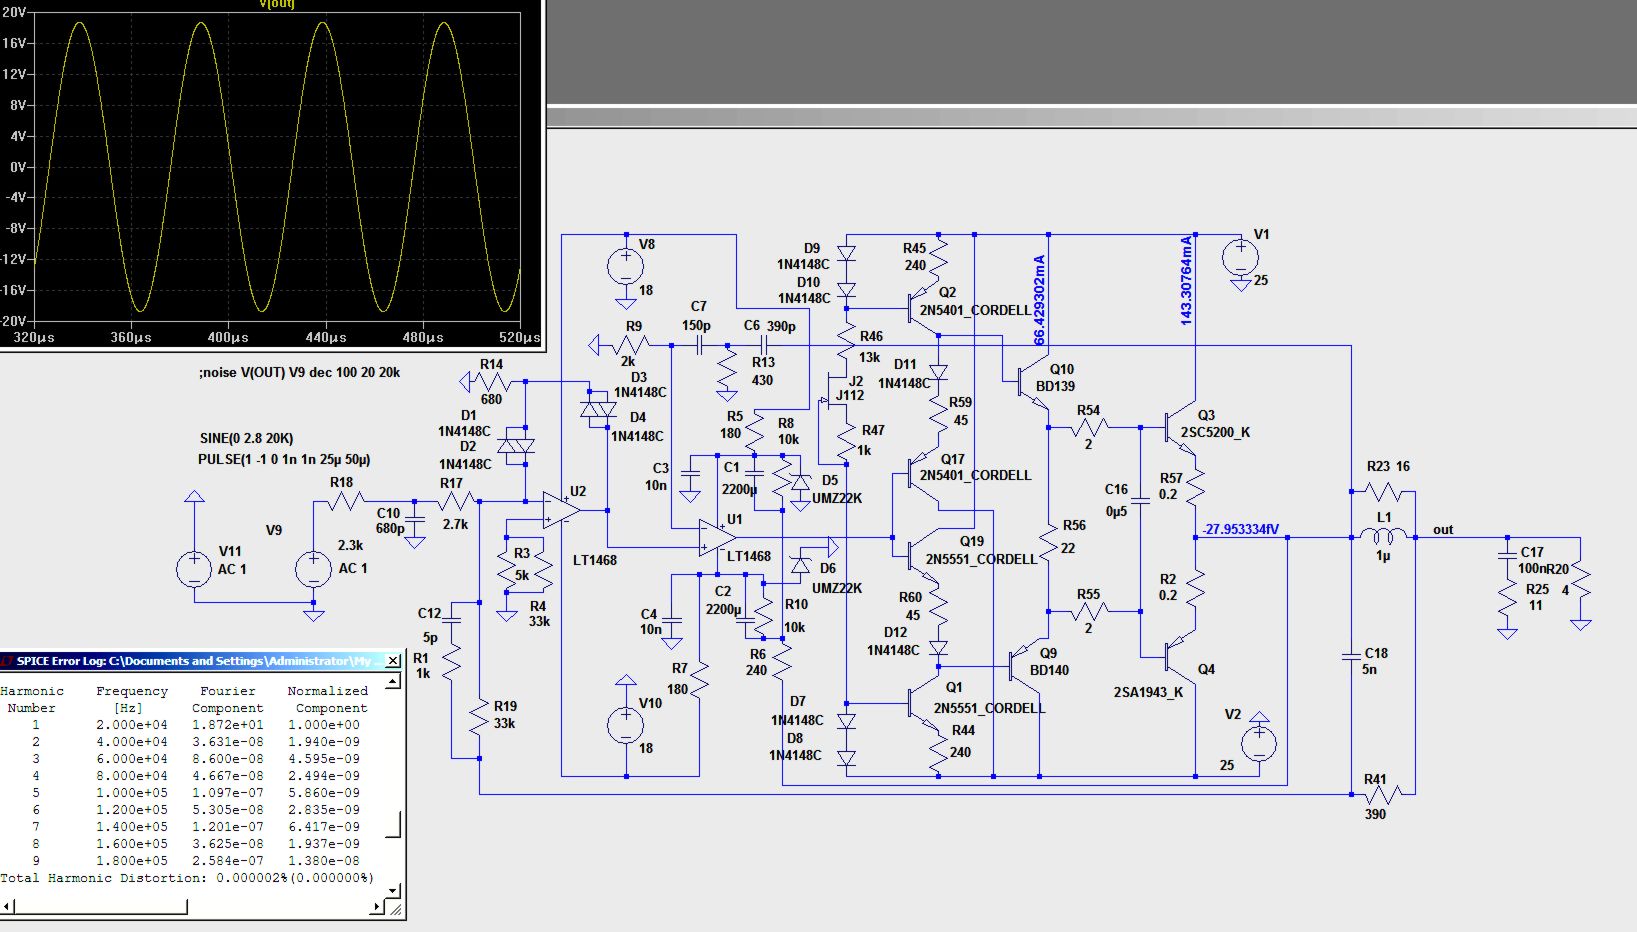Viewport: 1637px width, 932px height.
Task: Select the V8 voltage source symbol
Action: 626,266
